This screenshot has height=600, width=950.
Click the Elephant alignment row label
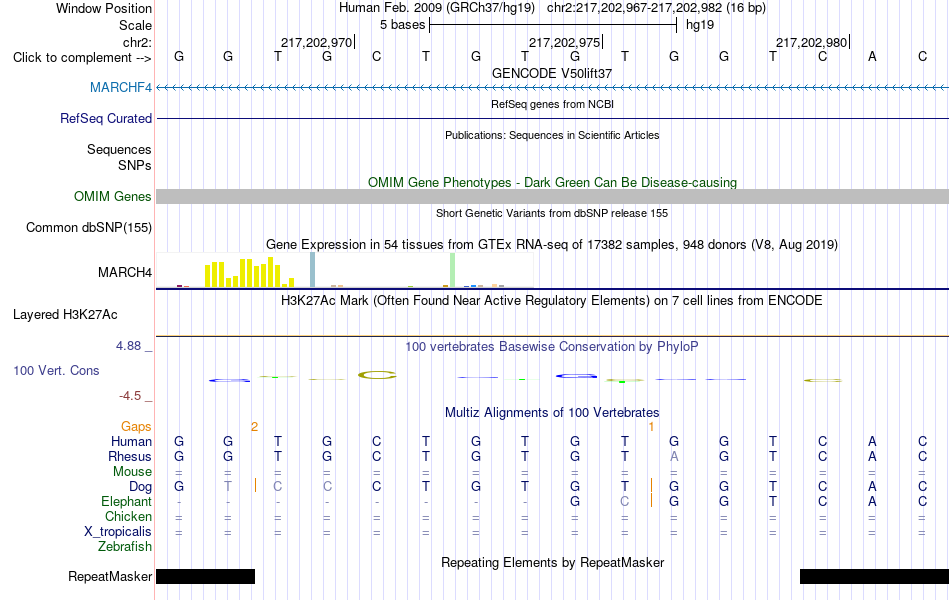point(127,501)
